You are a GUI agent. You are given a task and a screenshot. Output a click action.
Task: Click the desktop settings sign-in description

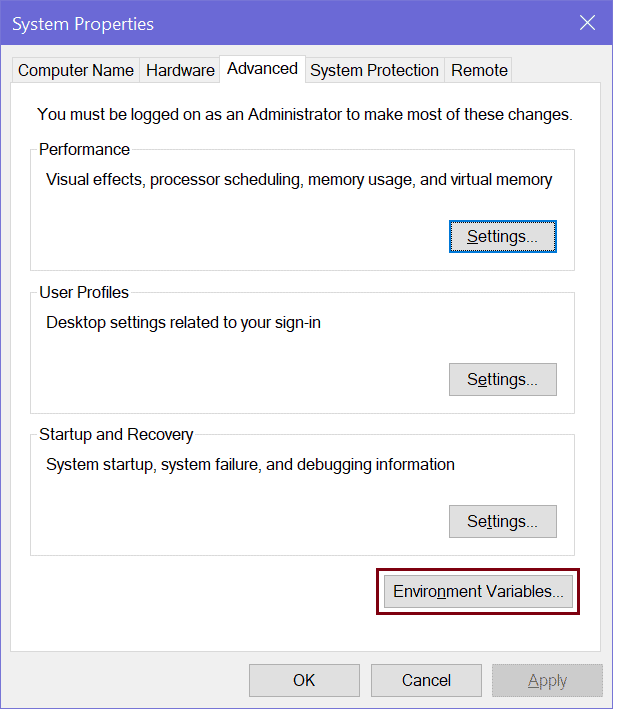point(183,323)
